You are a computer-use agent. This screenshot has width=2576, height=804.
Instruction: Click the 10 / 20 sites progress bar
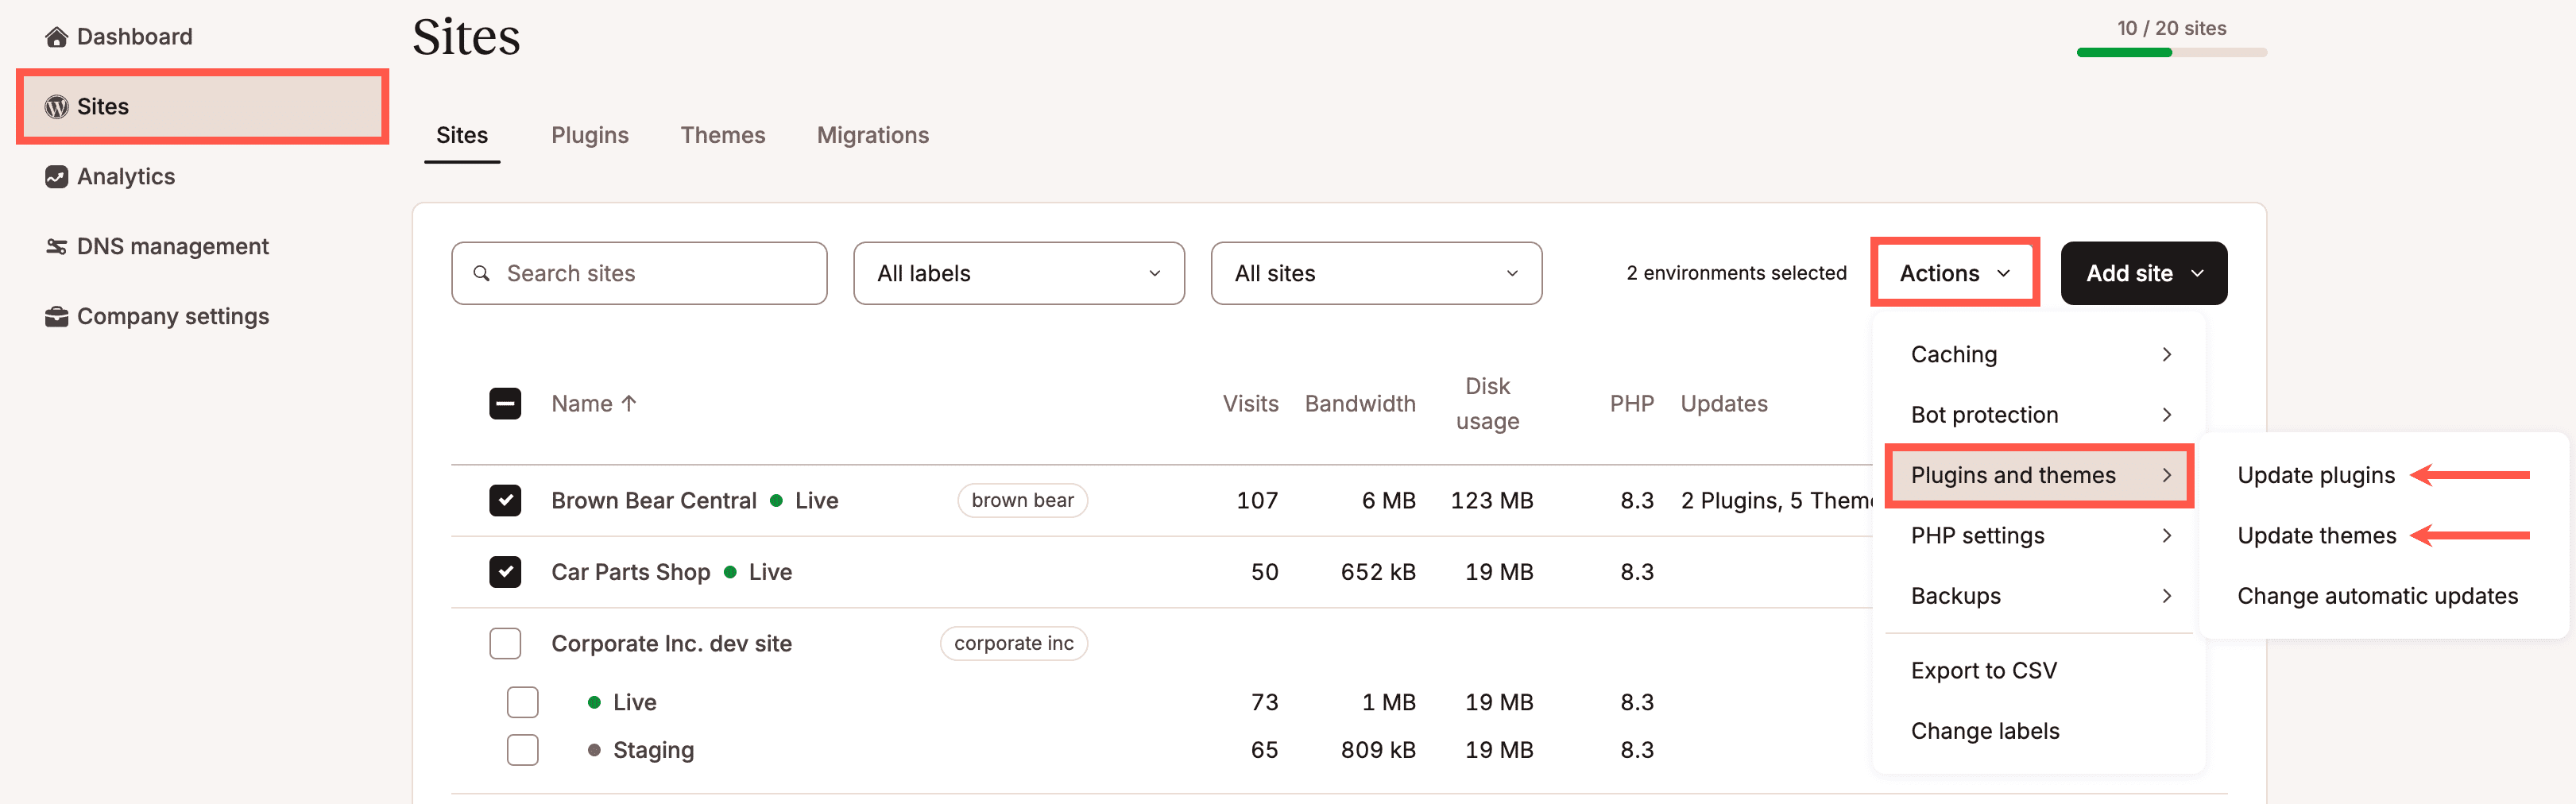pos(2171,52)
